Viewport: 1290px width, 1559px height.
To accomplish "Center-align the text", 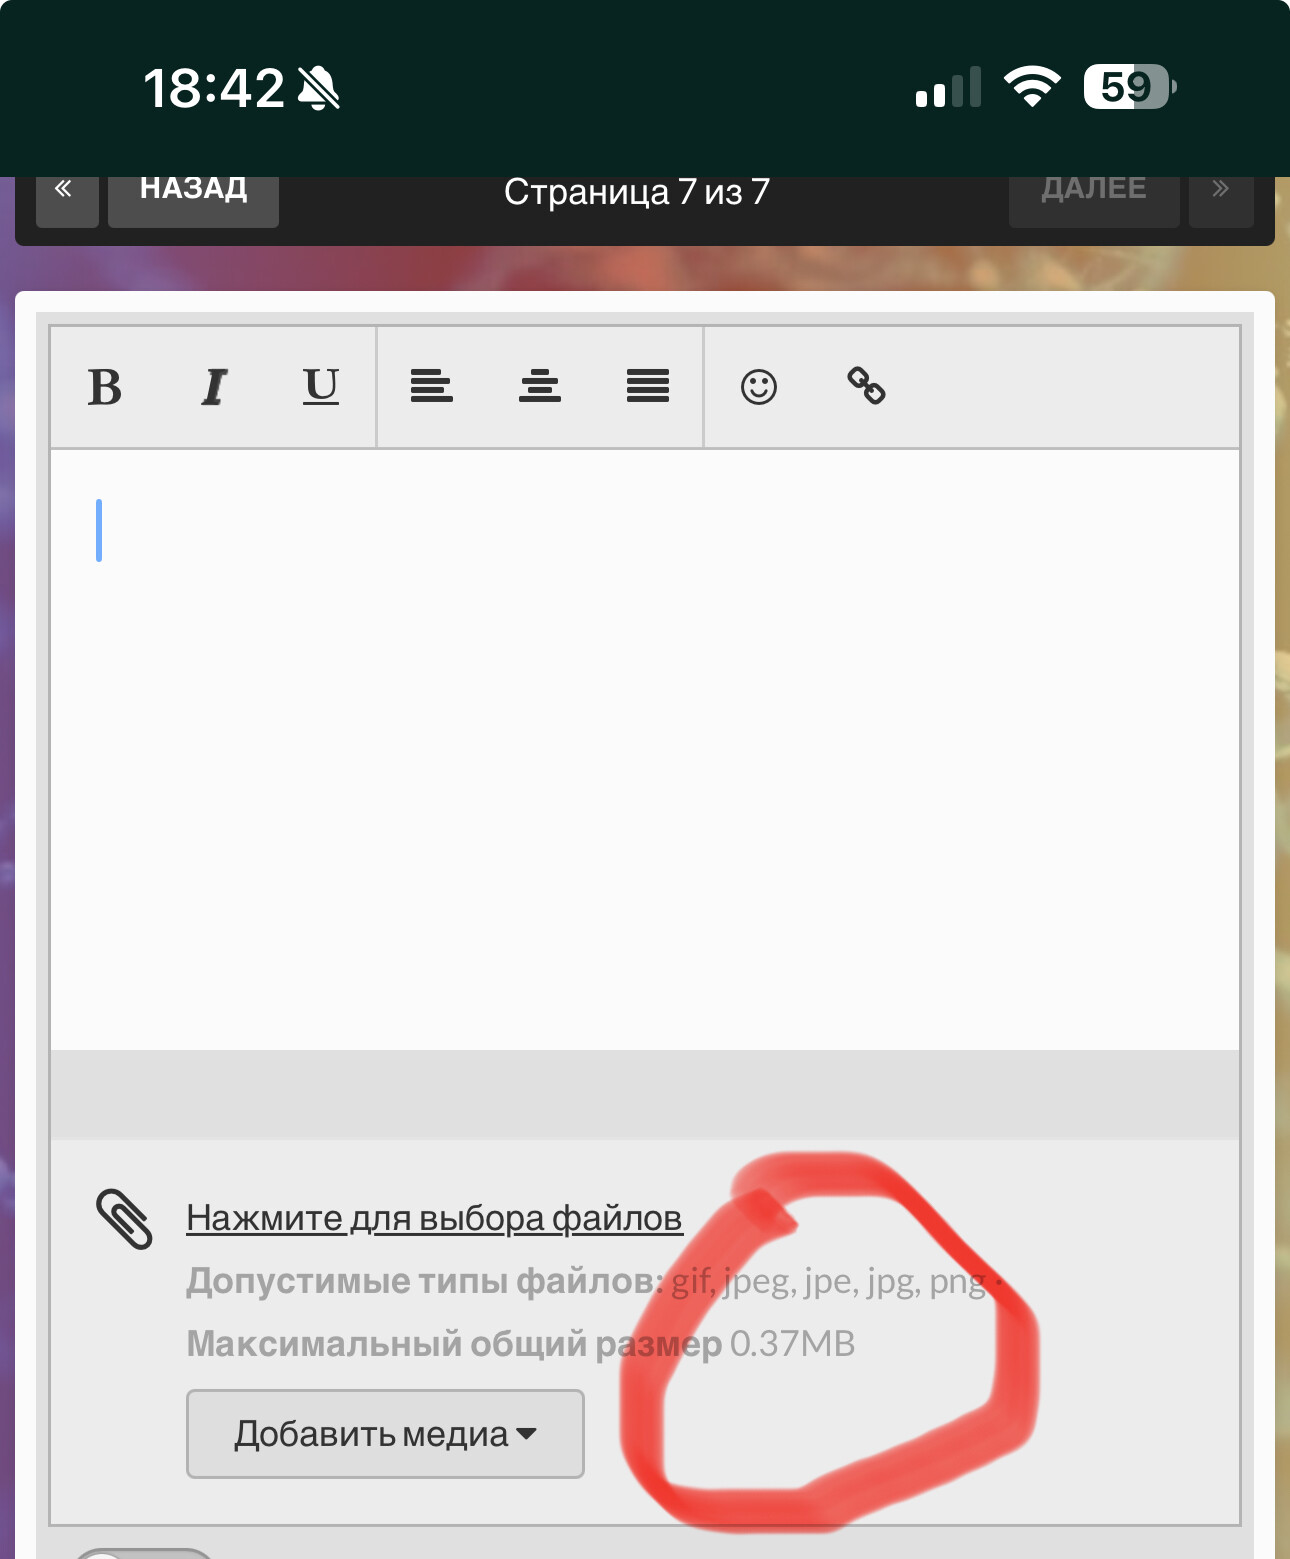I will tap(540, 386).
